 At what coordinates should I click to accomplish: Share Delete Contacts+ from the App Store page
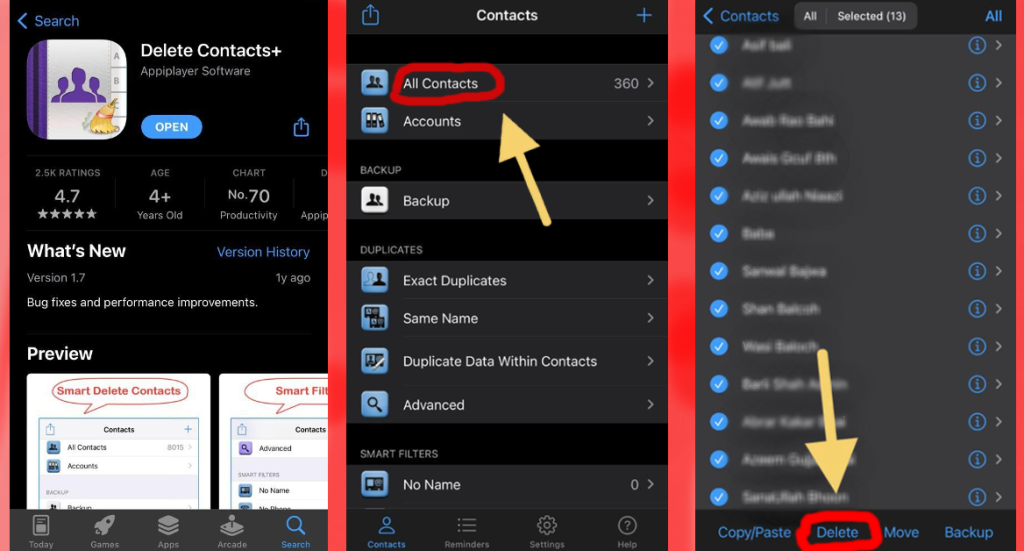point(301,127)
